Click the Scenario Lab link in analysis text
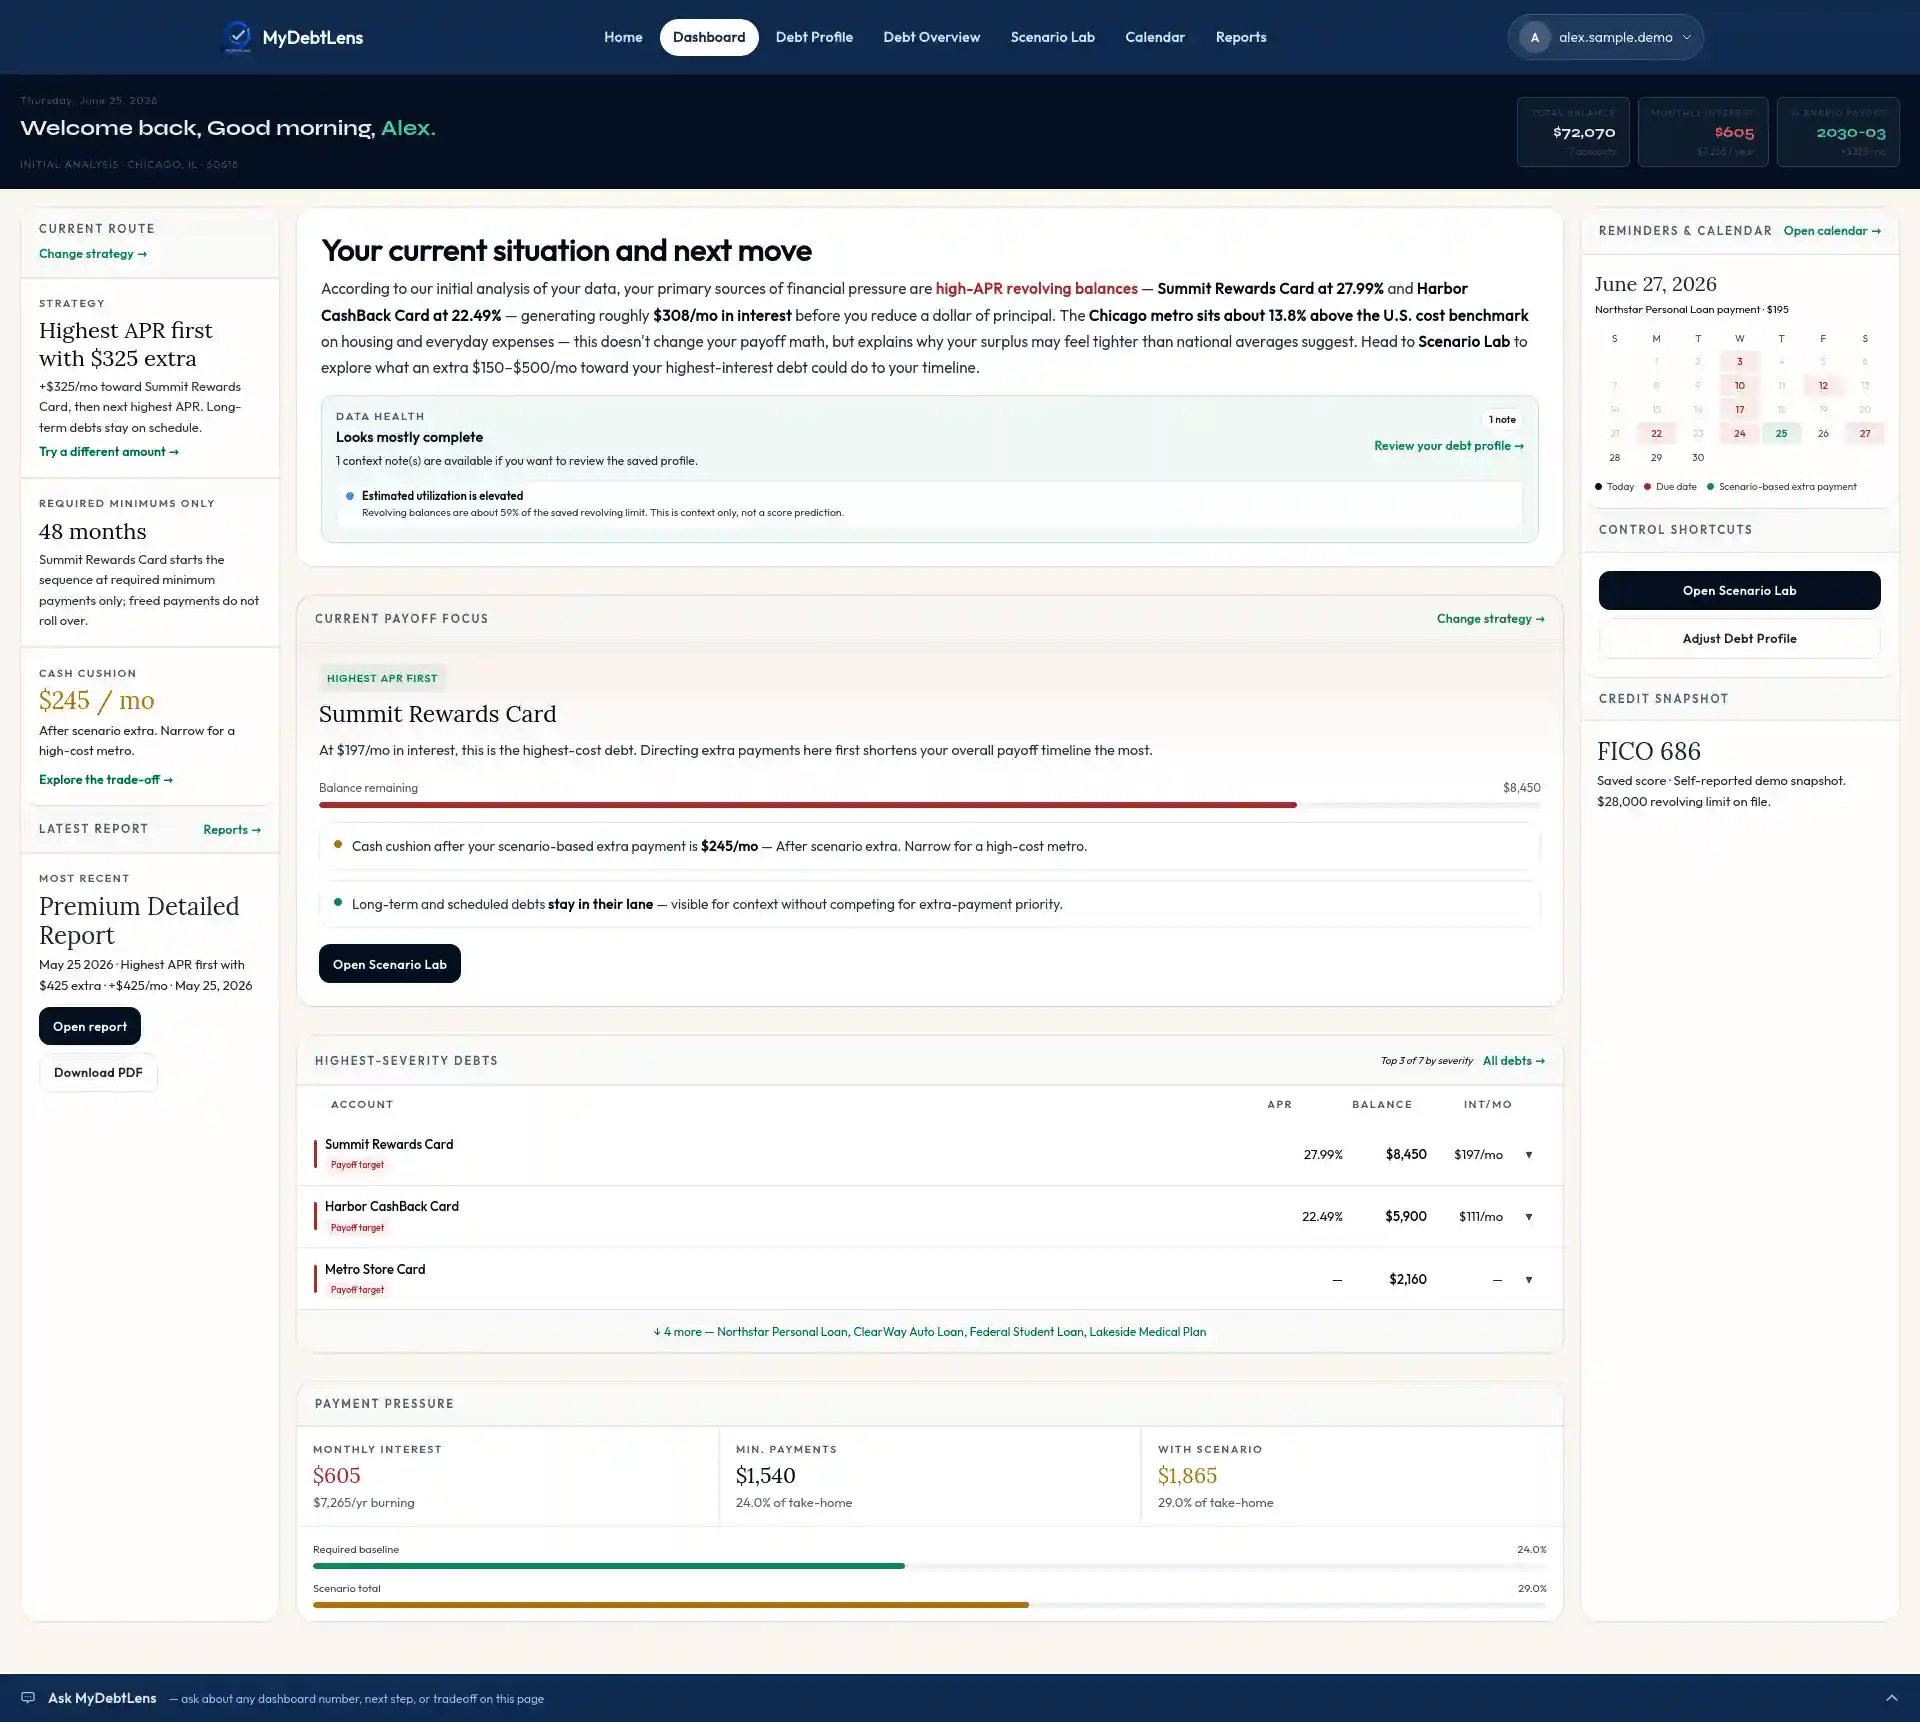Image resolution: width=1920 pixels, height=1722 pixels. pos(1463,342)
